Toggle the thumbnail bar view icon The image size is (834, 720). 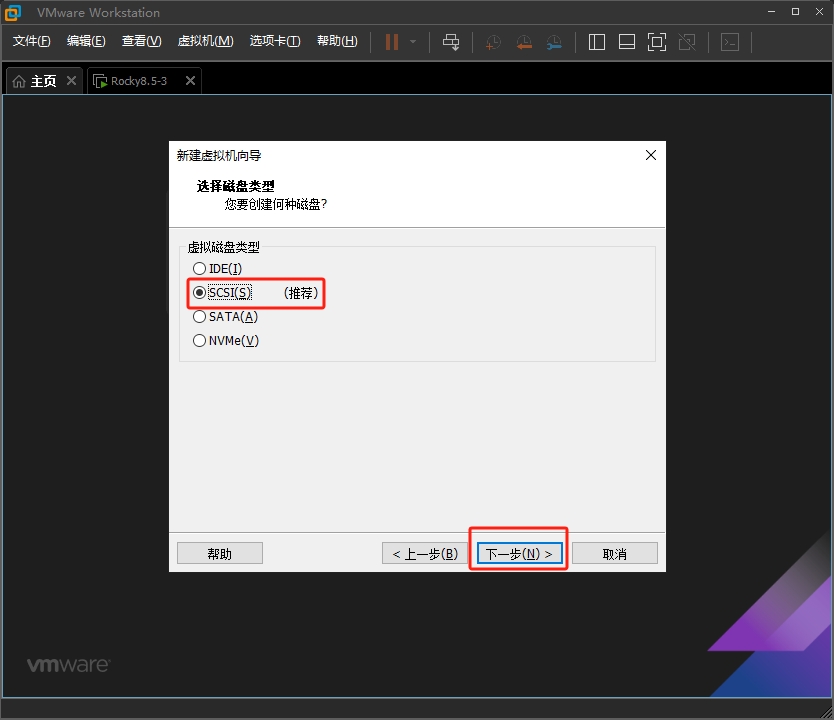coord(627,42)
